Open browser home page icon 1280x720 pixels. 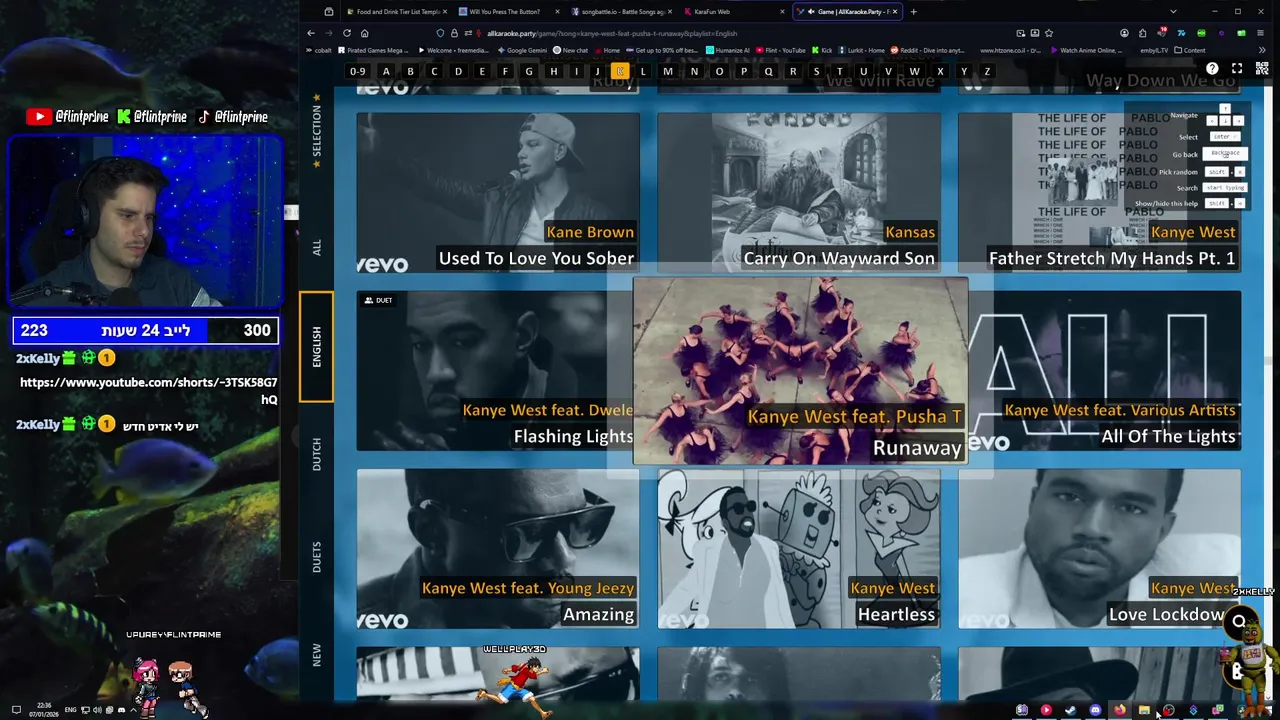[365, 33]
